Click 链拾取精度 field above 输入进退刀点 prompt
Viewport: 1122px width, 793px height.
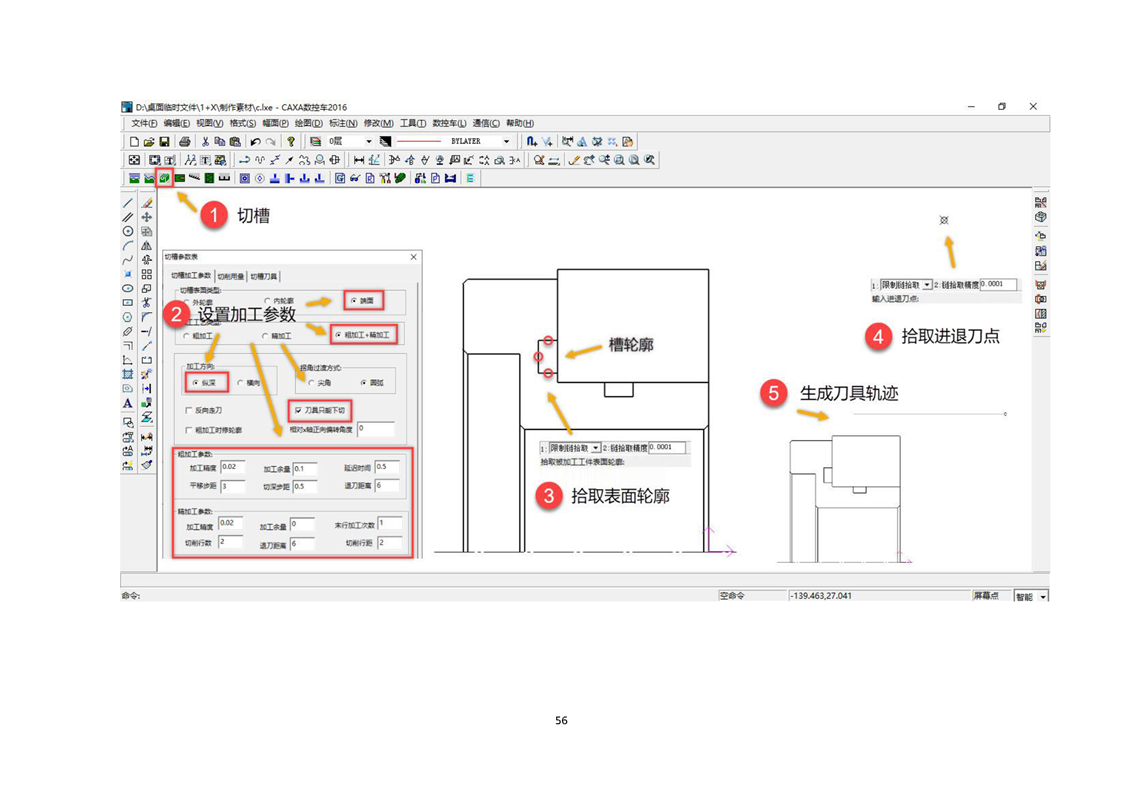click(997, 284)
